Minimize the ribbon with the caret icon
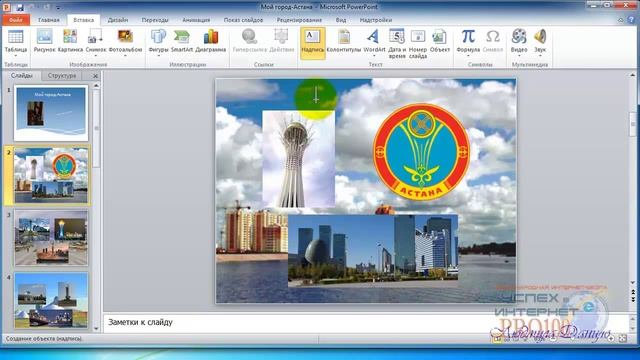This screenshot has height=360, width=640. pyautogui.click(x=621, y=20)
